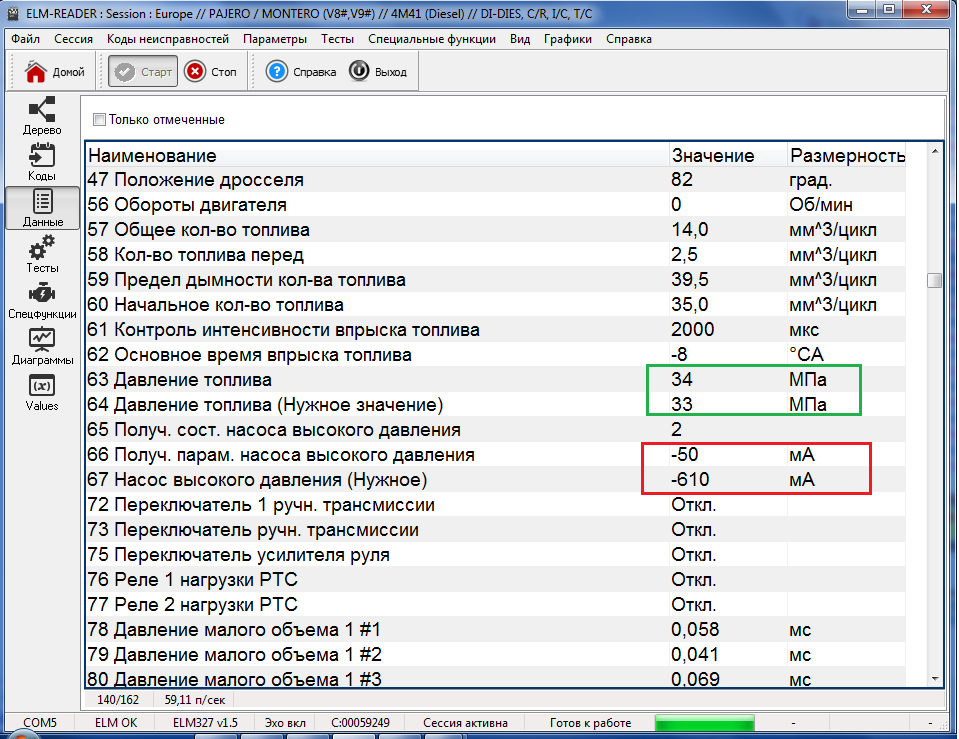Open the Дерево tree view
Image resolution: width=959 pixels, height=739 pixels.
point(42,110)
